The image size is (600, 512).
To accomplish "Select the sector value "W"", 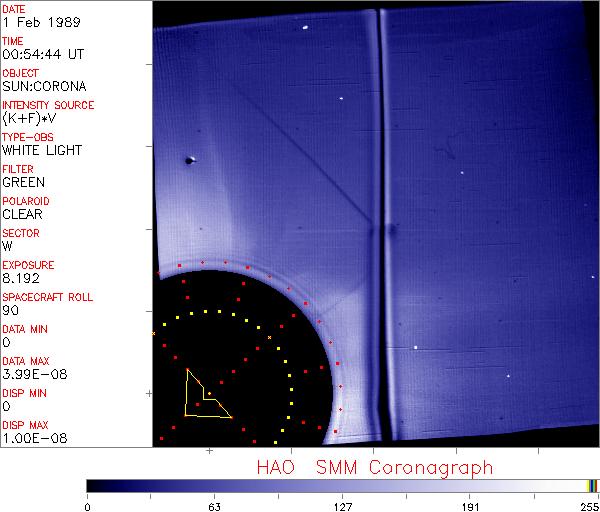I will 7,246.
